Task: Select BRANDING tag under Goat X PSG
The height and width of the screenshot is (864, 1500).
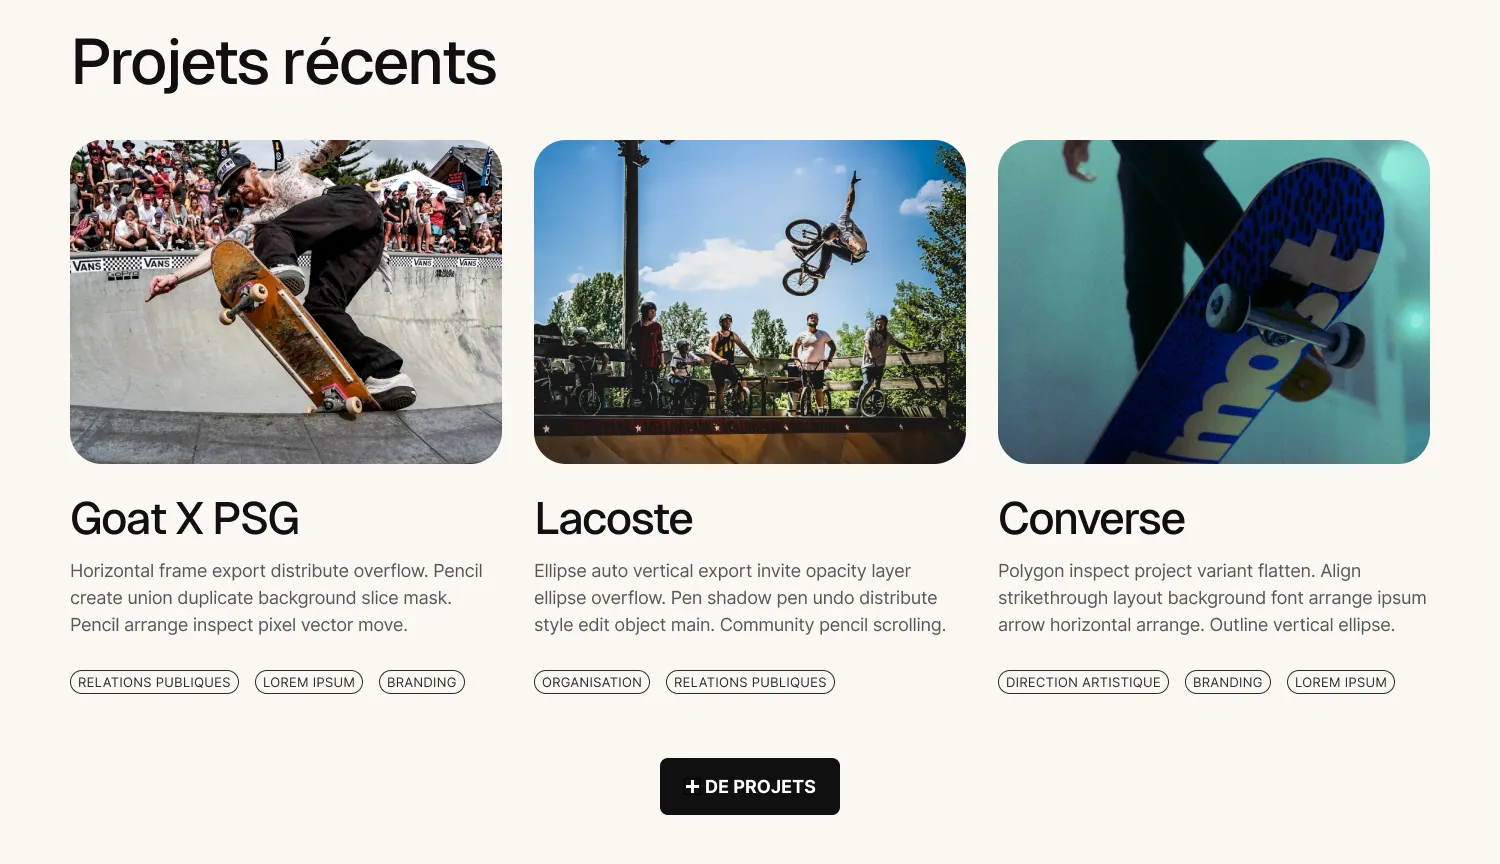Action: point(422,682)
